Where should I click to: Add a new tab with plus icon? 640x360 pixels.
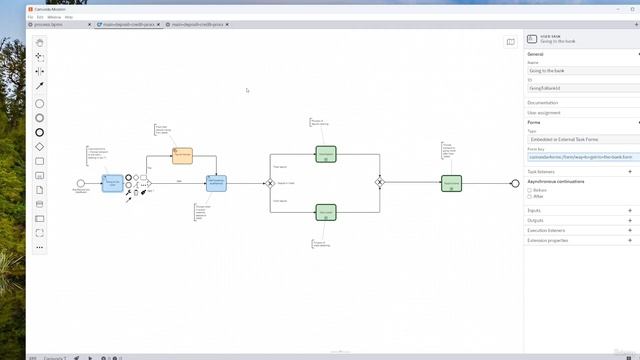[636, 24]
